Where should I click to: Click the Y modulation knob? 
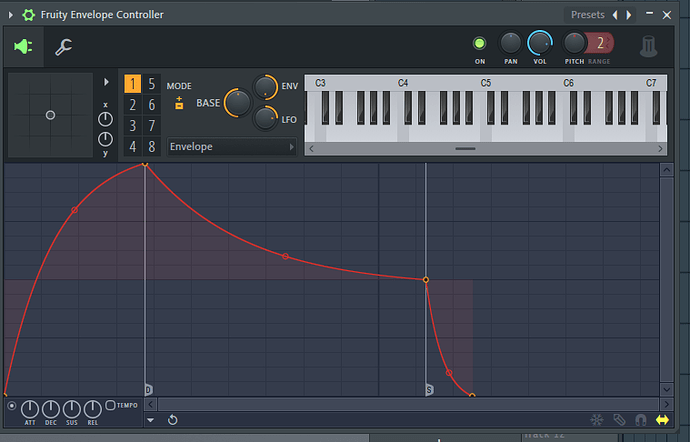click(x=105, y=139)
